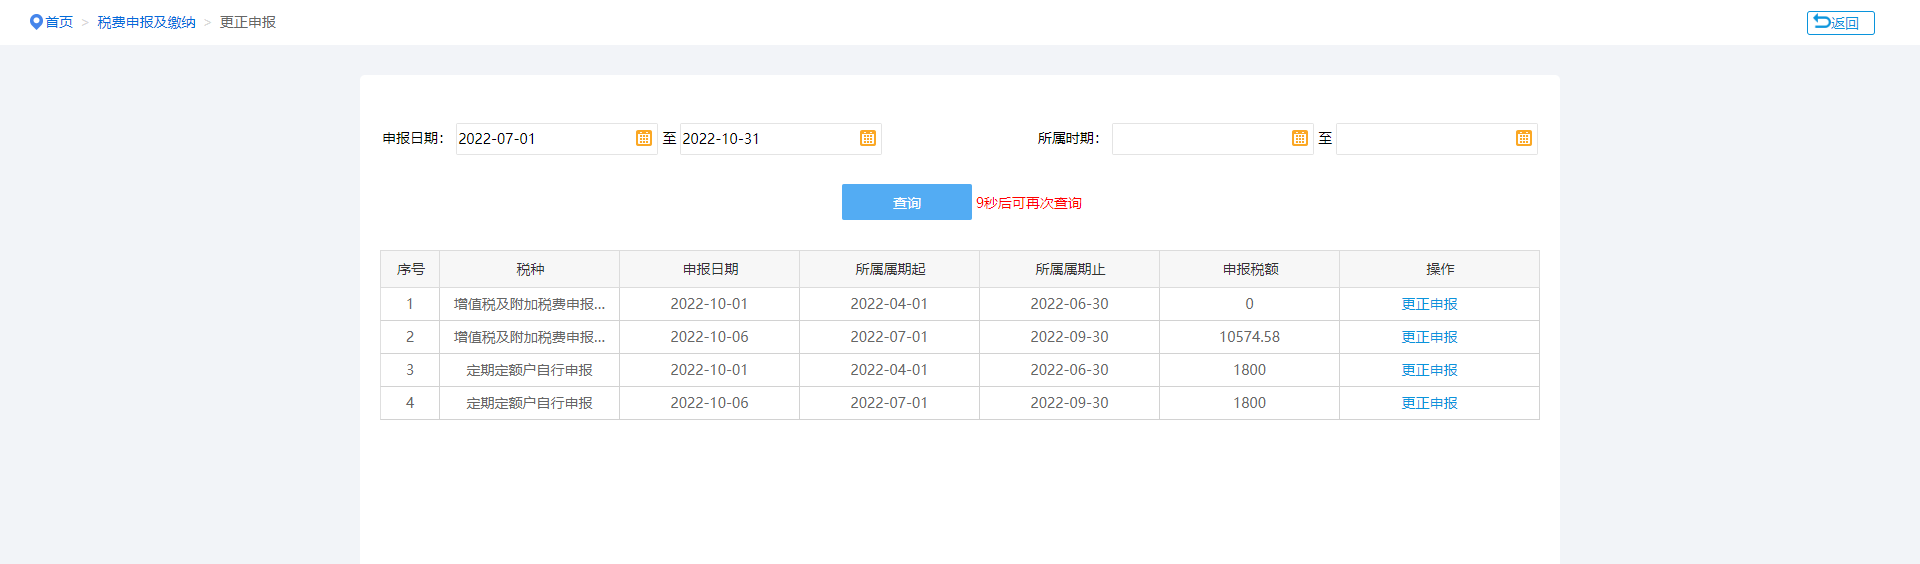Click the 申报税额 column header

point(1250,269)
